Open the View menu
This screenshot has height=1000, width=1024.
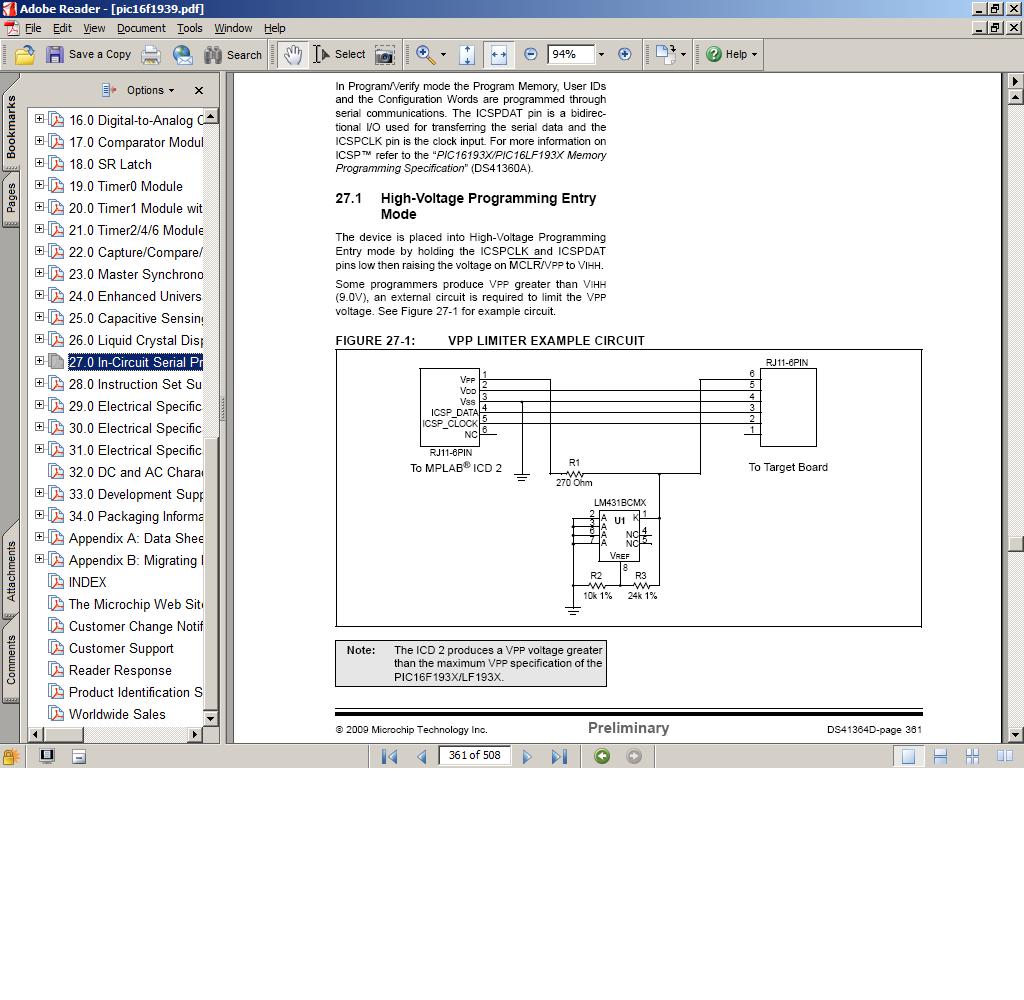[94, 28]
